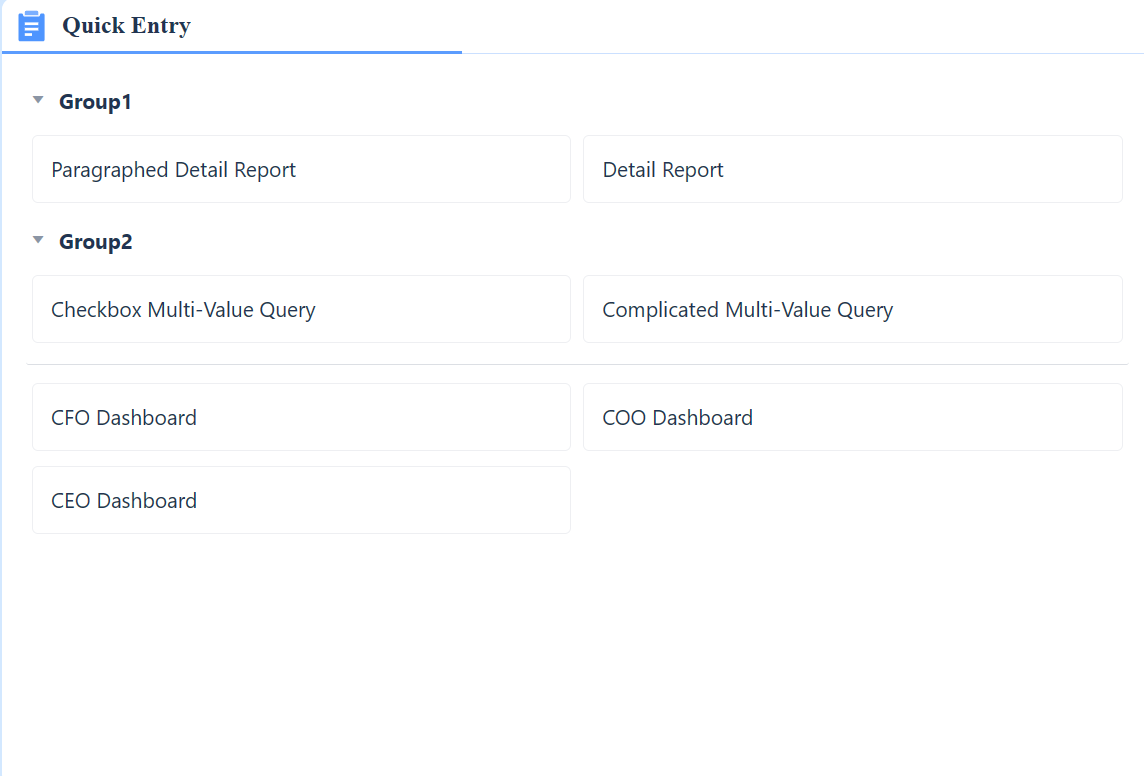
Task: Click the clipboard icon in the header bar
Action: 31,26
